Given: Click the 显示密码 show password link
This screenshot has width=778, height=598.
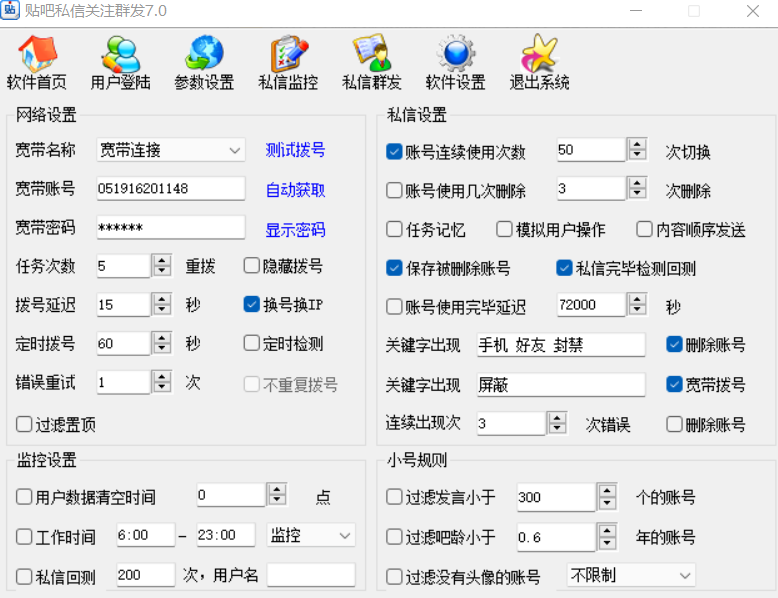Looking at the screenshot, I should tap(295, 229).
